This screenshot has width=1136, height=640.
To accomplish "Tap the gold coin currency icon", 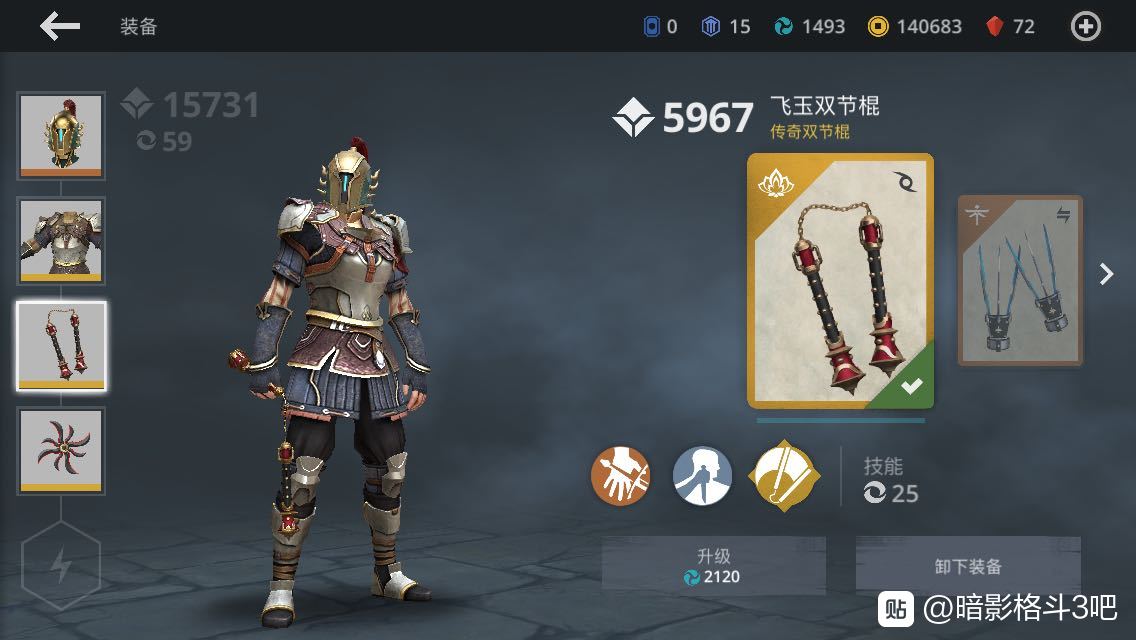I will pos(878,27).
